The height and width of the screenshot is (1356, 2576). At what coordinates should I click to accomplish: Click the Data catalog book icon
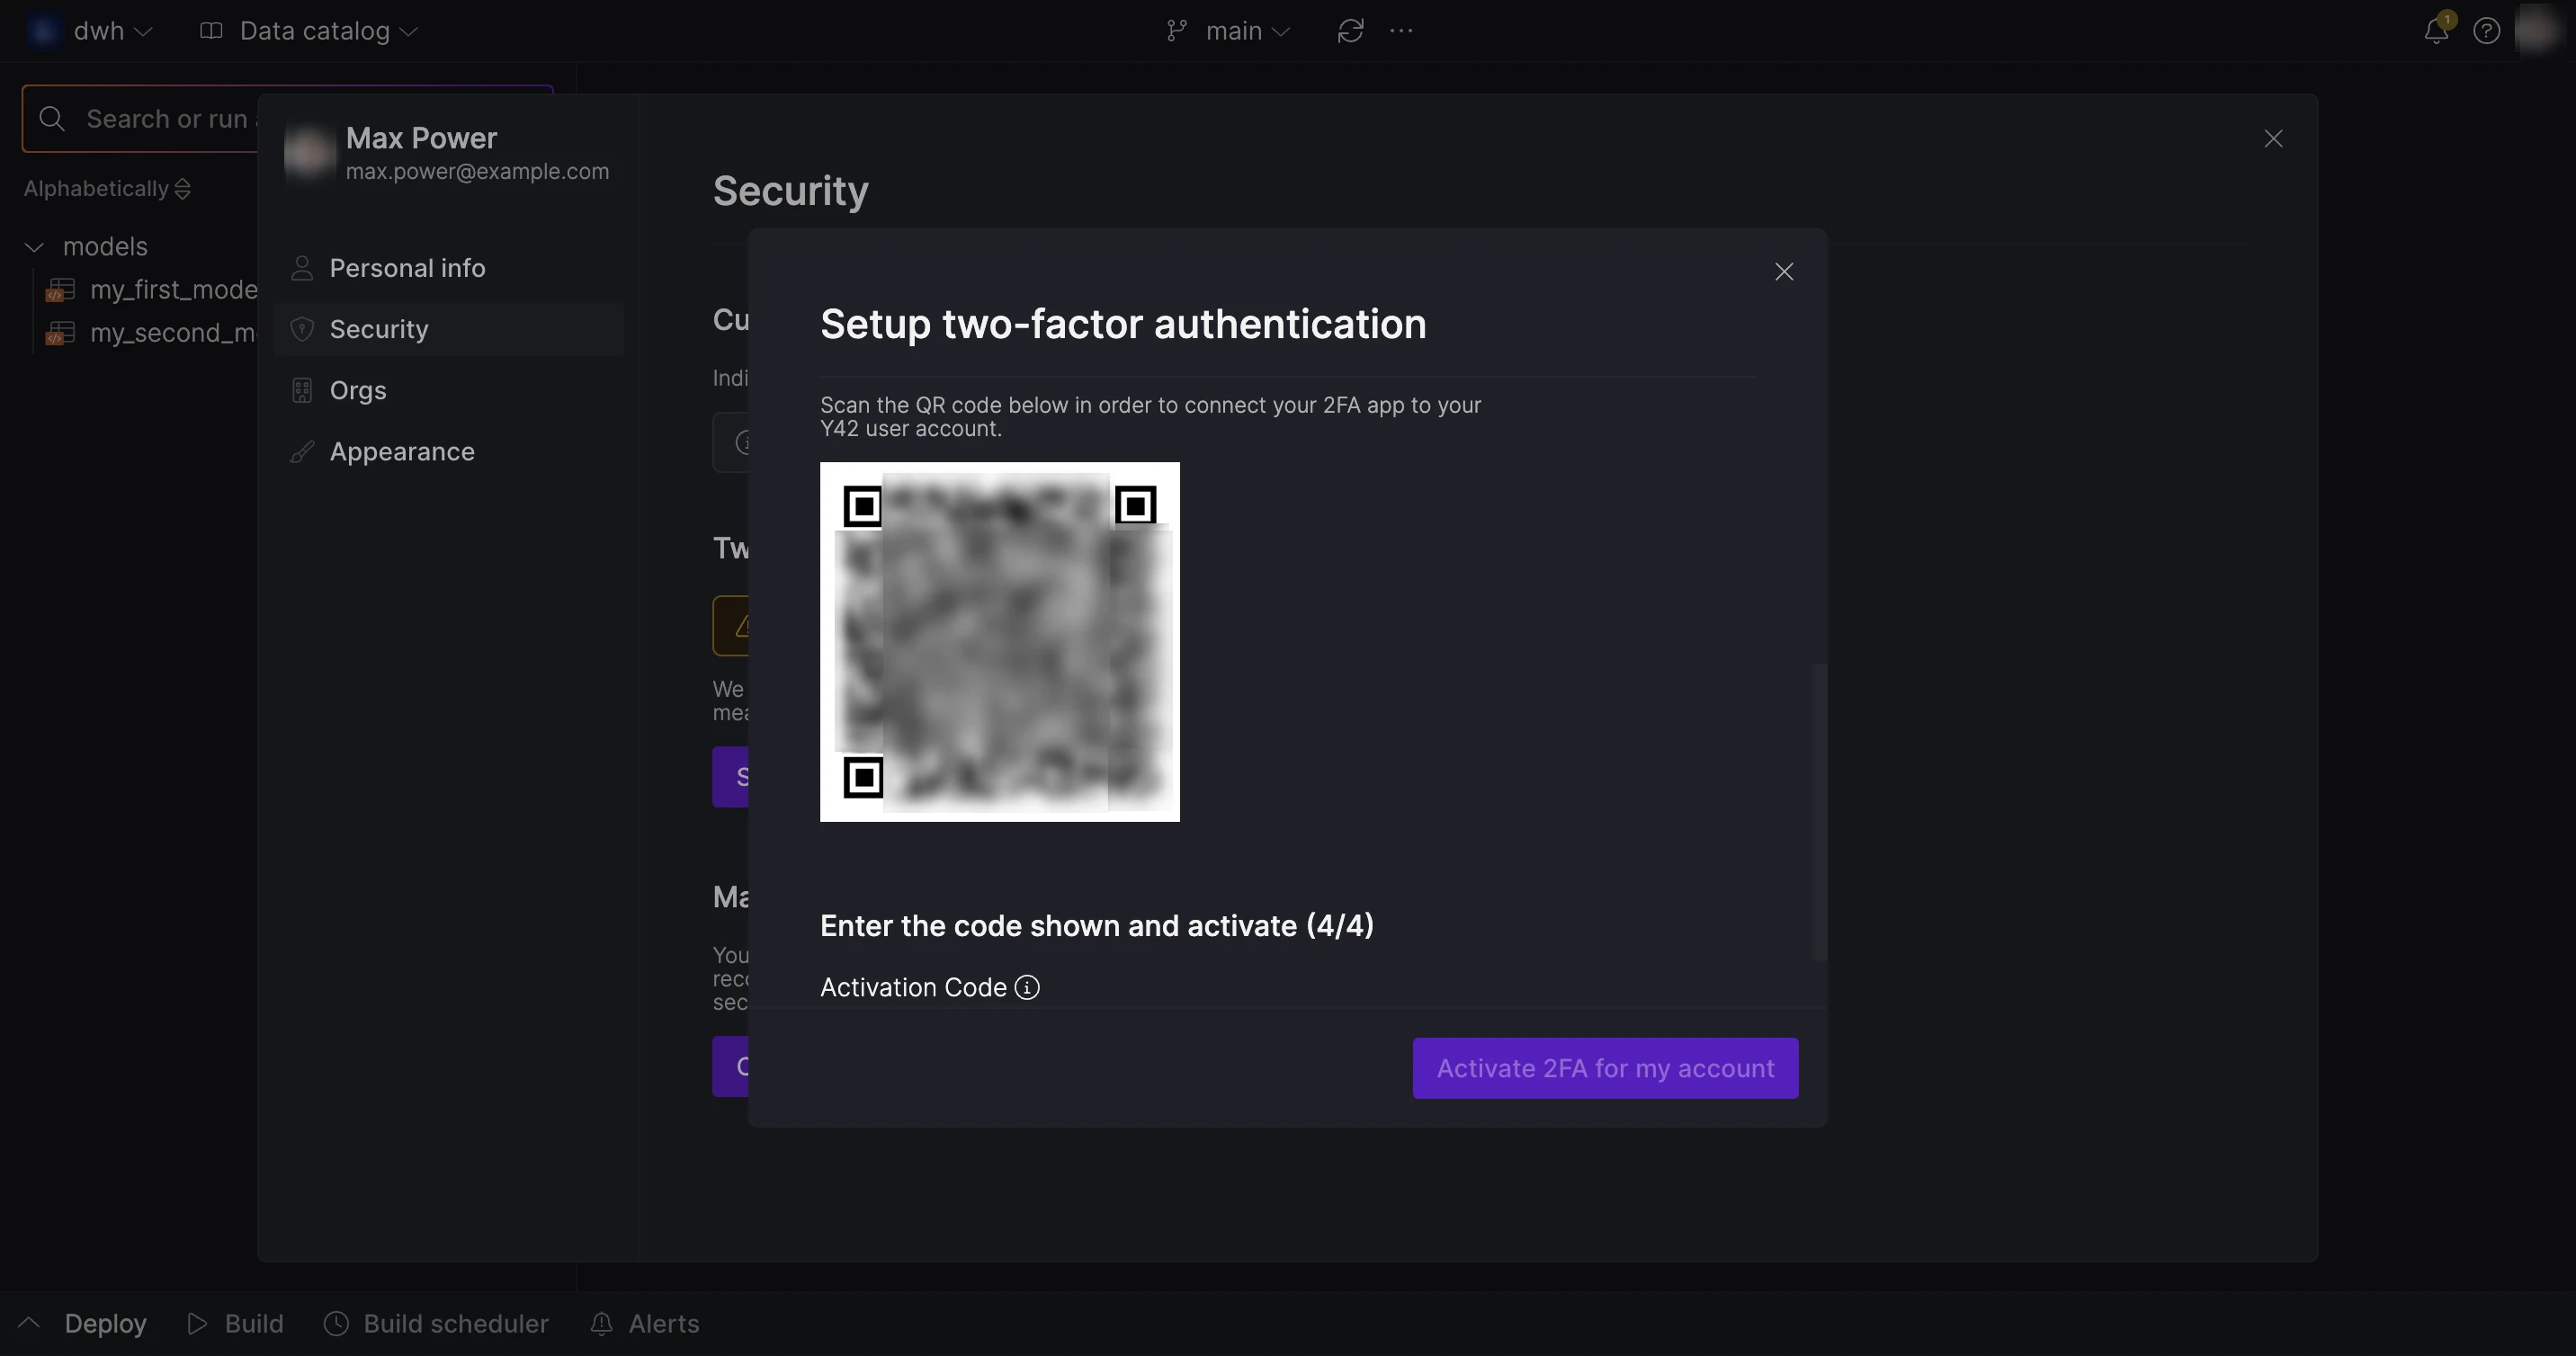point(211,31)
